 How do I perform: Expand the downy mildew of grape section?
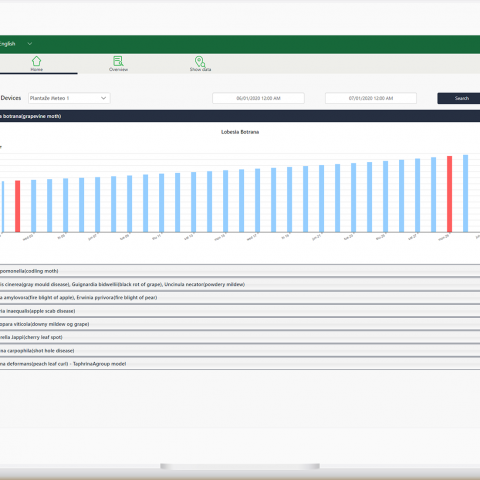[x=240, y=324]
